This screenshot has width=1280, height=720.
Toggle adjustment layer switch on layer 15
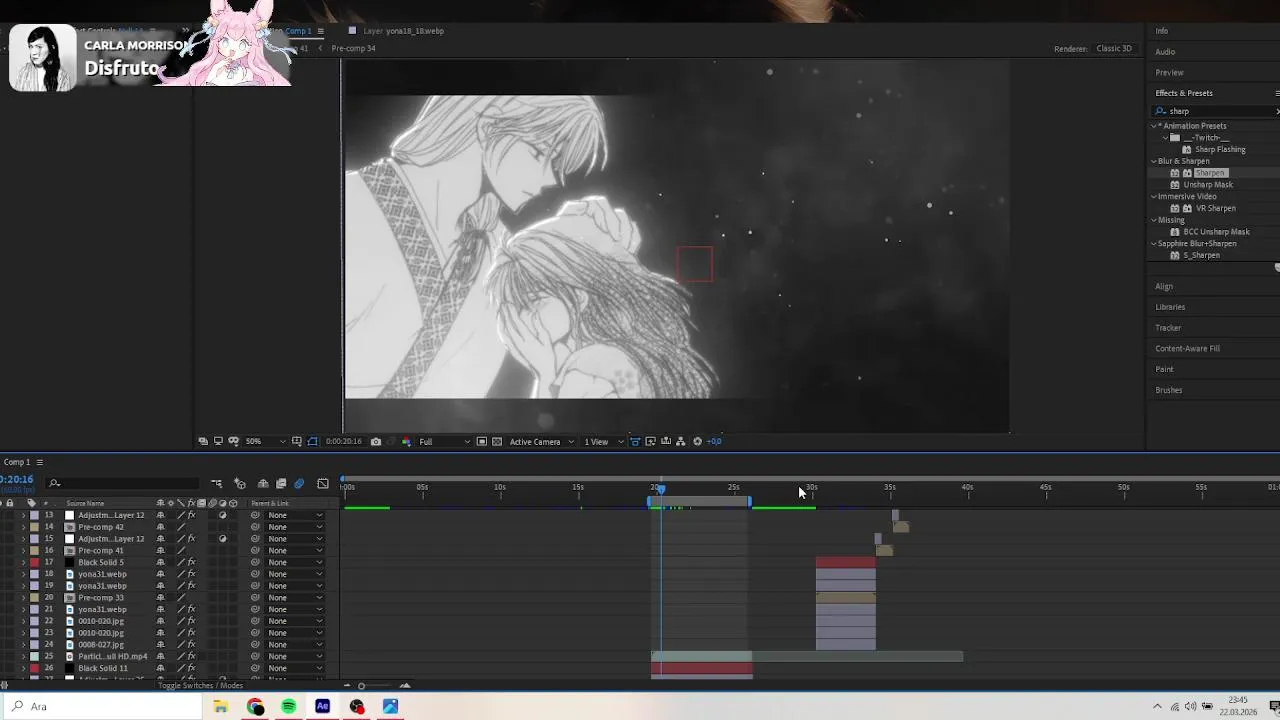(x=222, y=539)
